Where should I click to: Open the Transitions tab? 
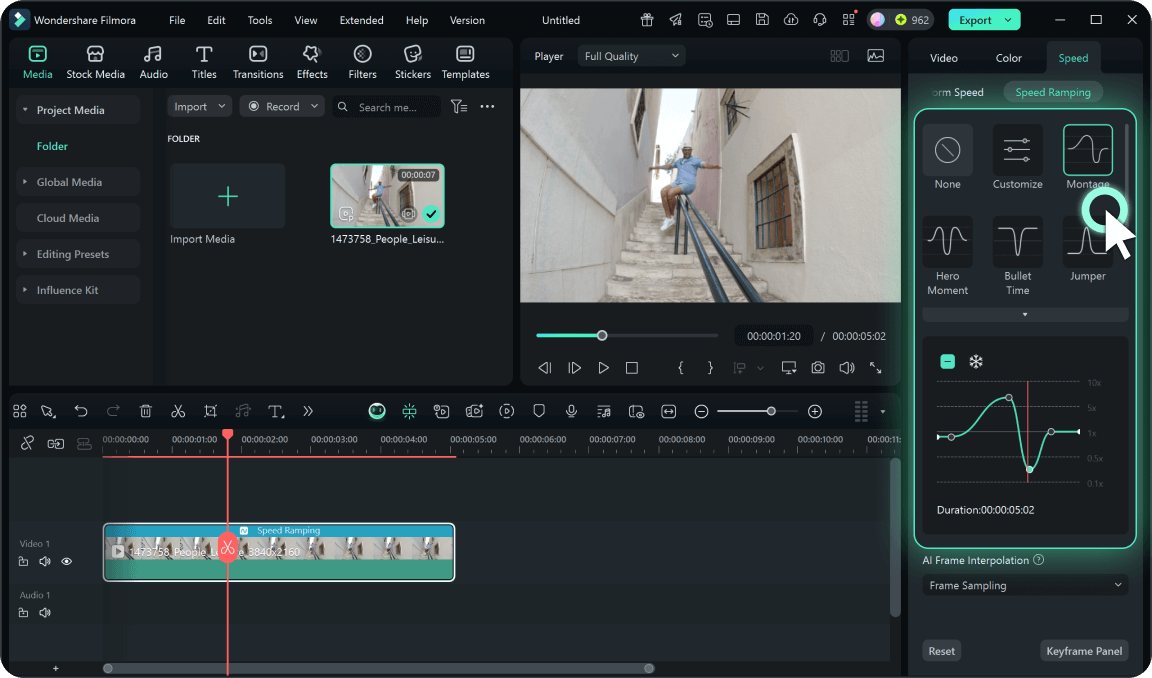[x=258, y=62]
